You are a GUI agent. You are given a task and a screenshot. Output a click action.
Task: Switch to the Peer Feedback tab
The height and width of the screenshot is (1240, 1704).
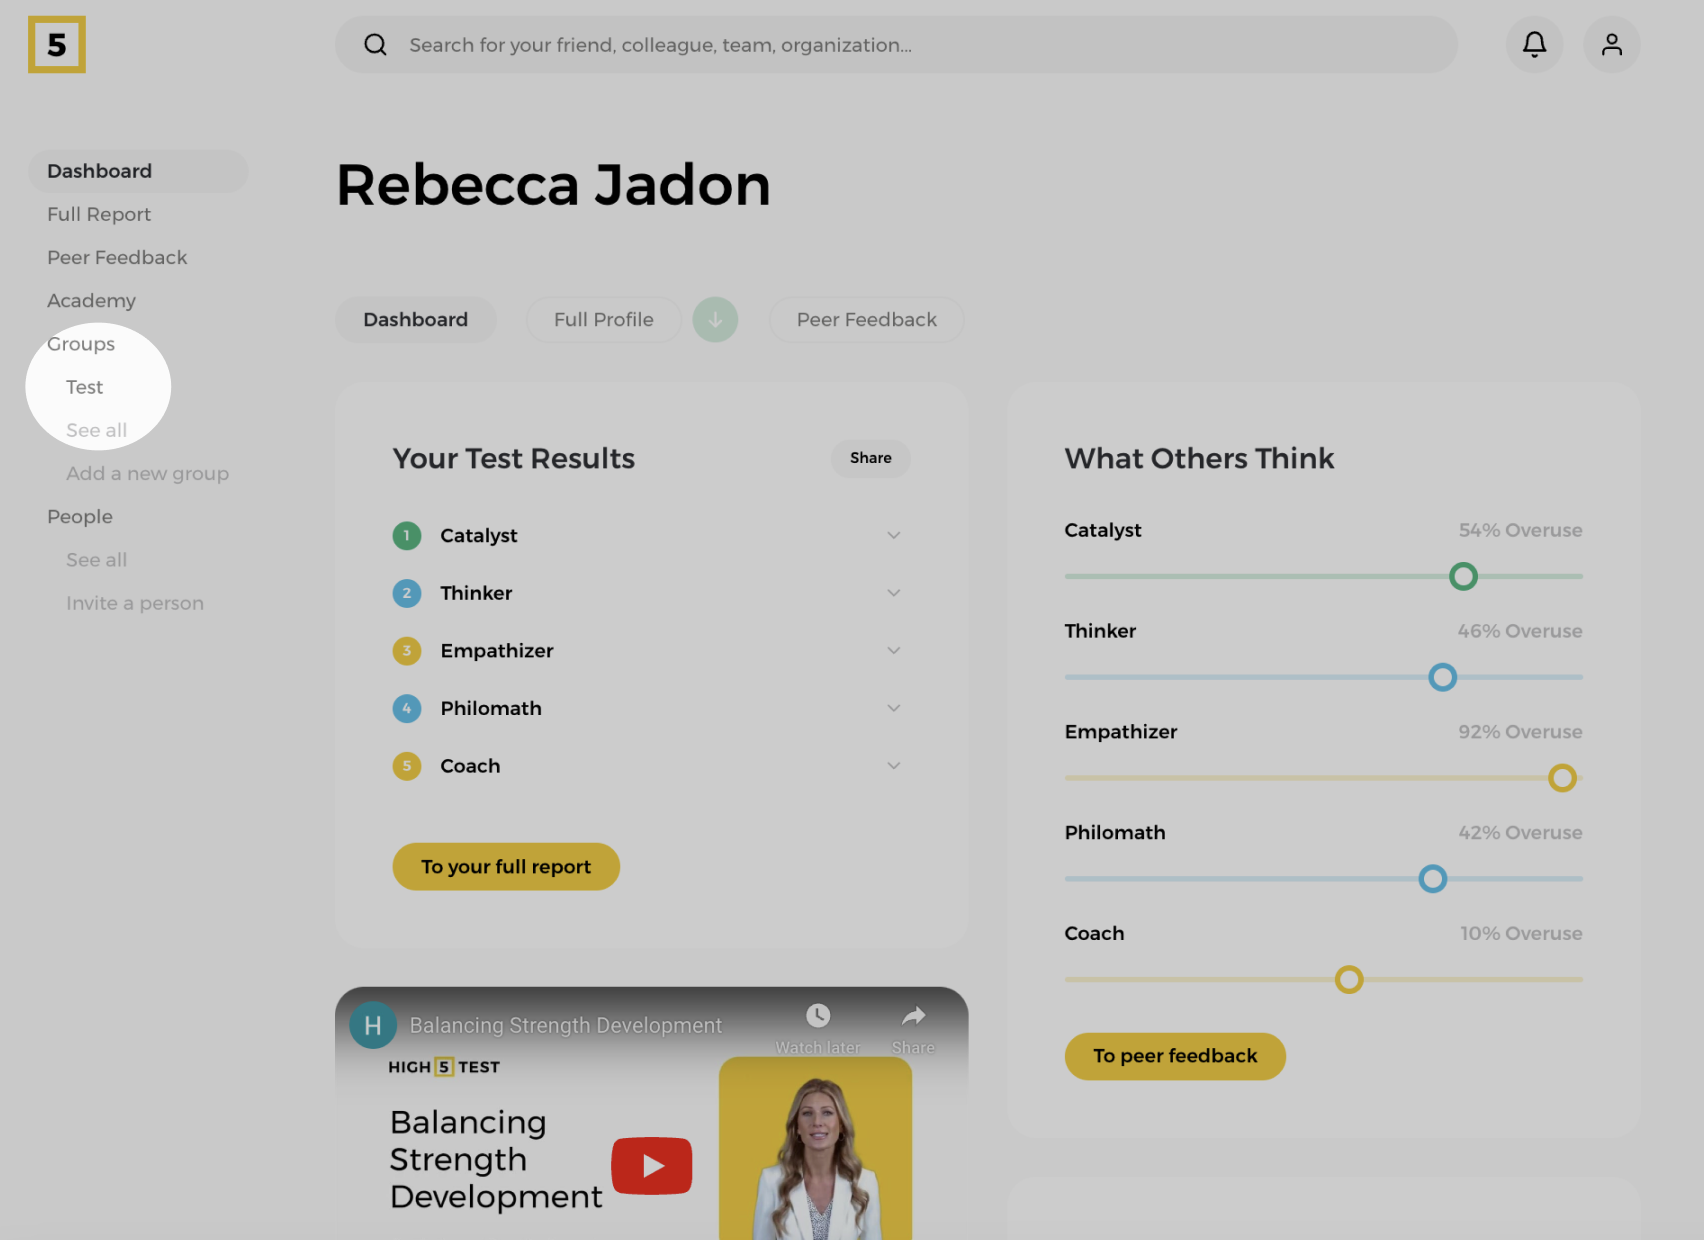(866, 320)
